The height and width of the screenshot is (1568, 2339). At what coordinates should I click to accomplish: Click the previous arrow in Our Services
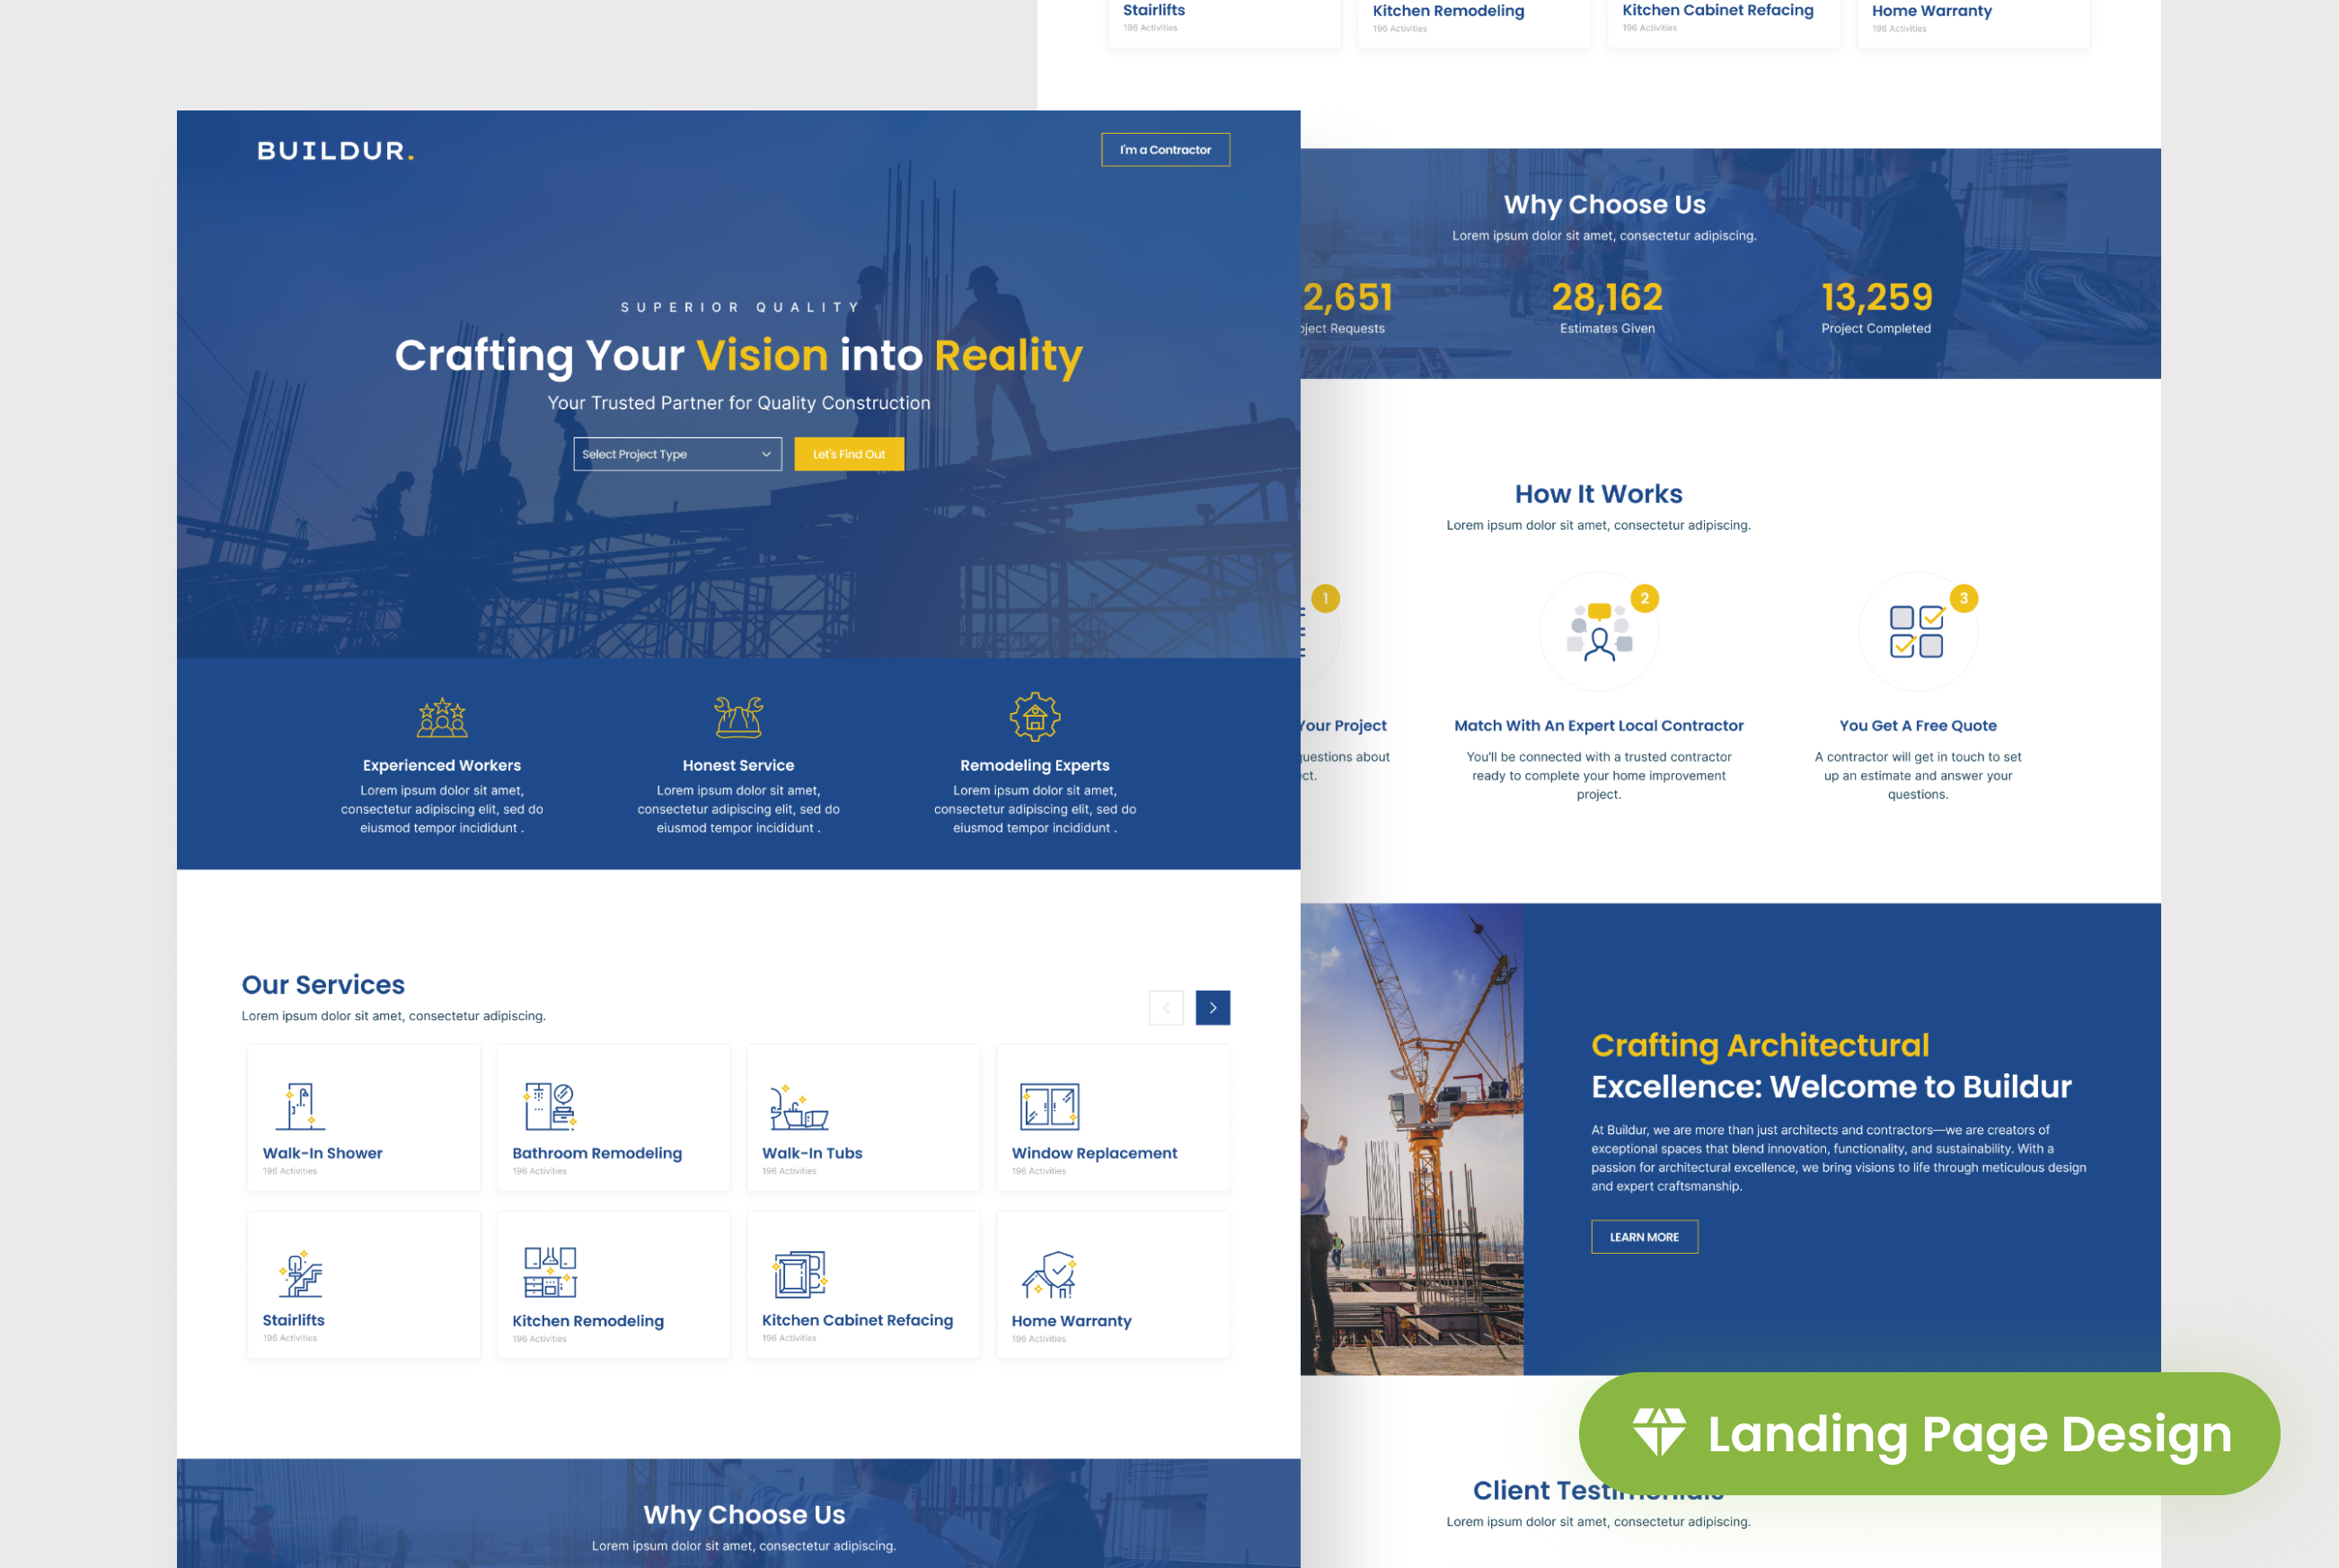1166,1008
